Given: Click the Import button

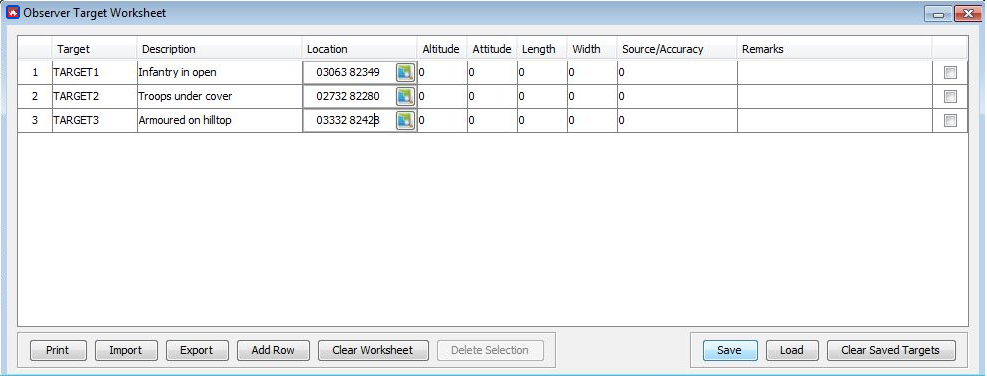Looking at the screenshot, I should coord(125,350).
